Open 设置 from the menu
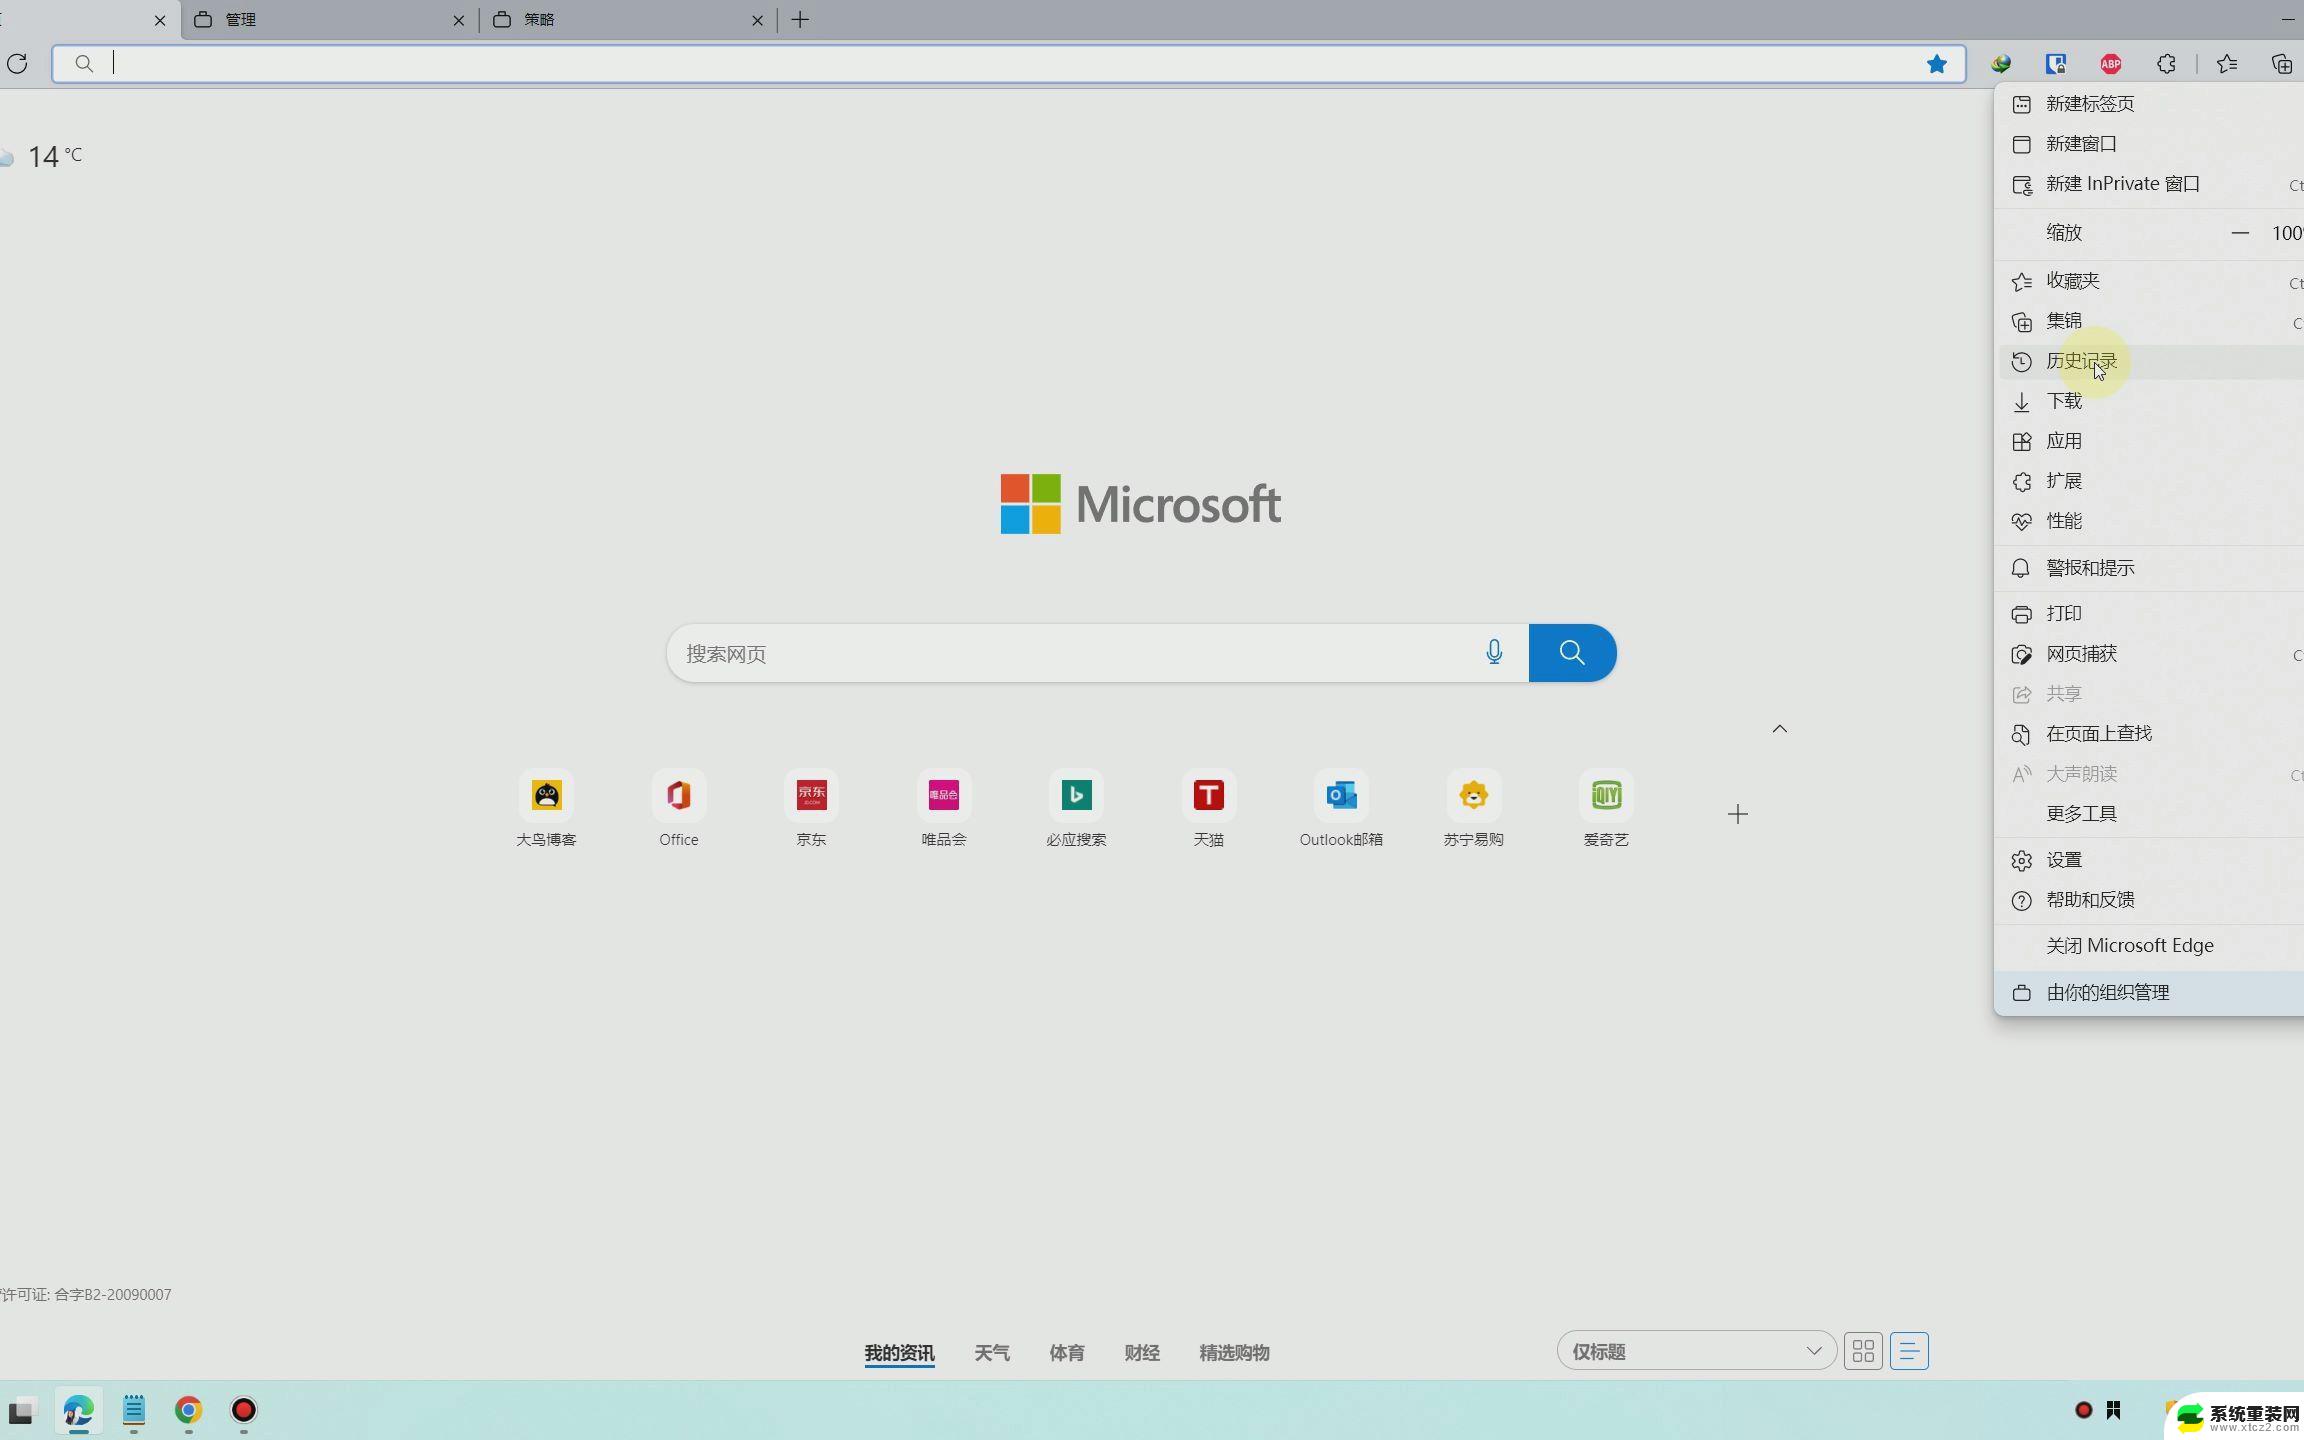Image resolution: width=2304 pixels, height=1440 pixels. point(2150,860)
